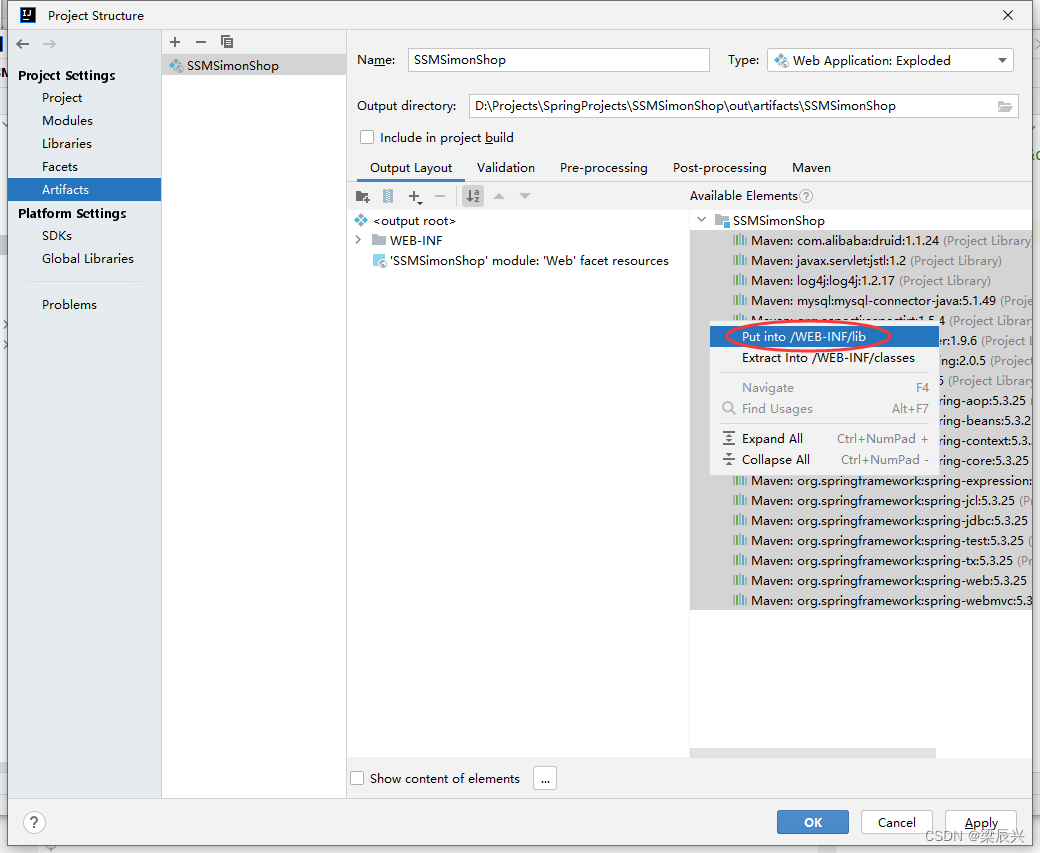Image resolution: width=1040 pixels, height=853 pixels.
Task: Switch to the Pre-processing tab
Action: 604,168
